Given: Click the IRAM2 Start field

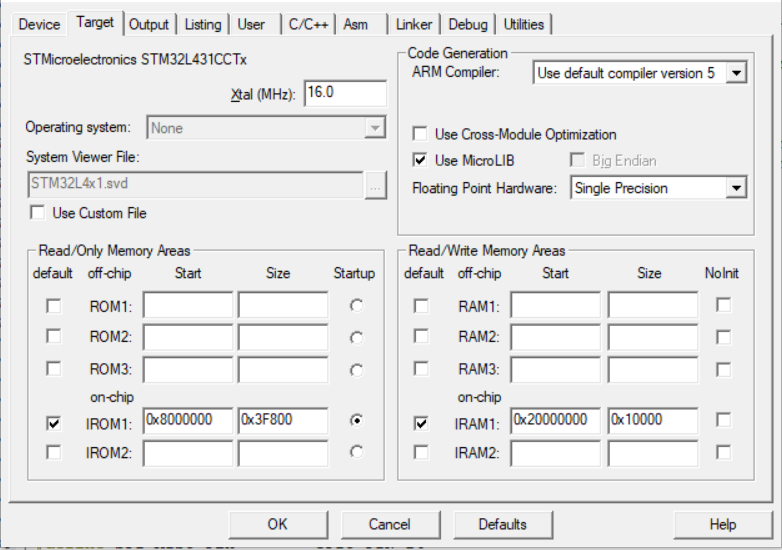Looking at the screenshot, I should [x=556, y=453].
